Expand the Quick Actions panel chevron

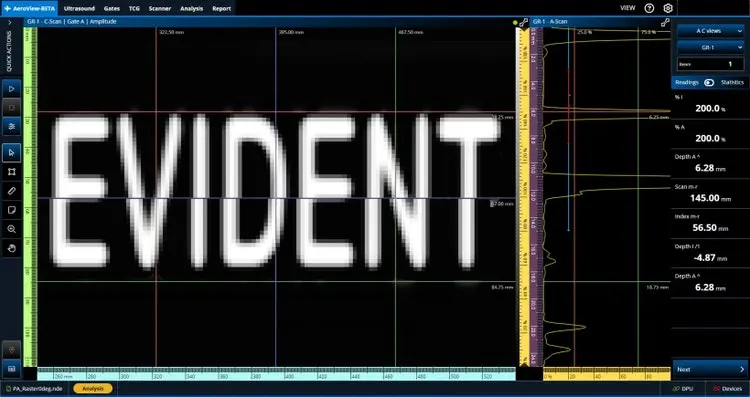(x=10, y=22)
